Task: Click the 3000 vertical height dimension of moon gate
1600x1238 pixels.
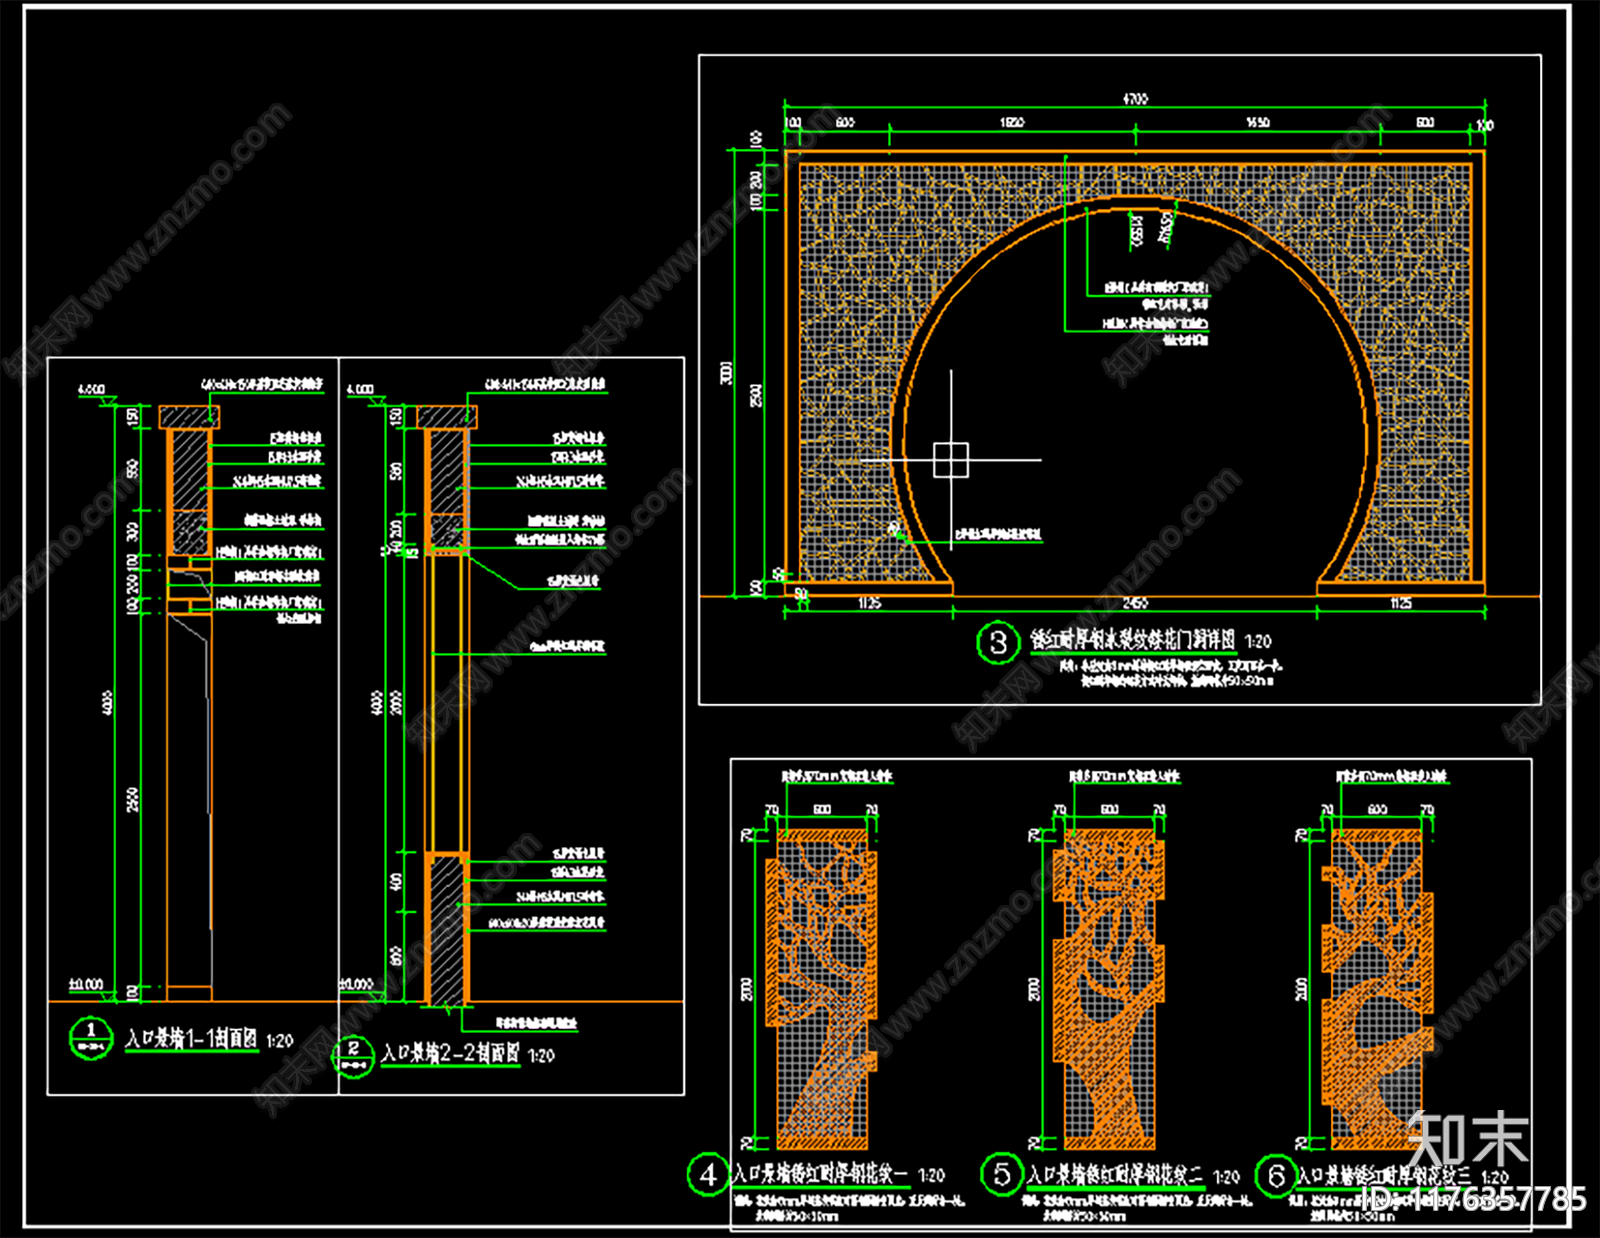Action: pyautogui.click(x=727, y=373)
